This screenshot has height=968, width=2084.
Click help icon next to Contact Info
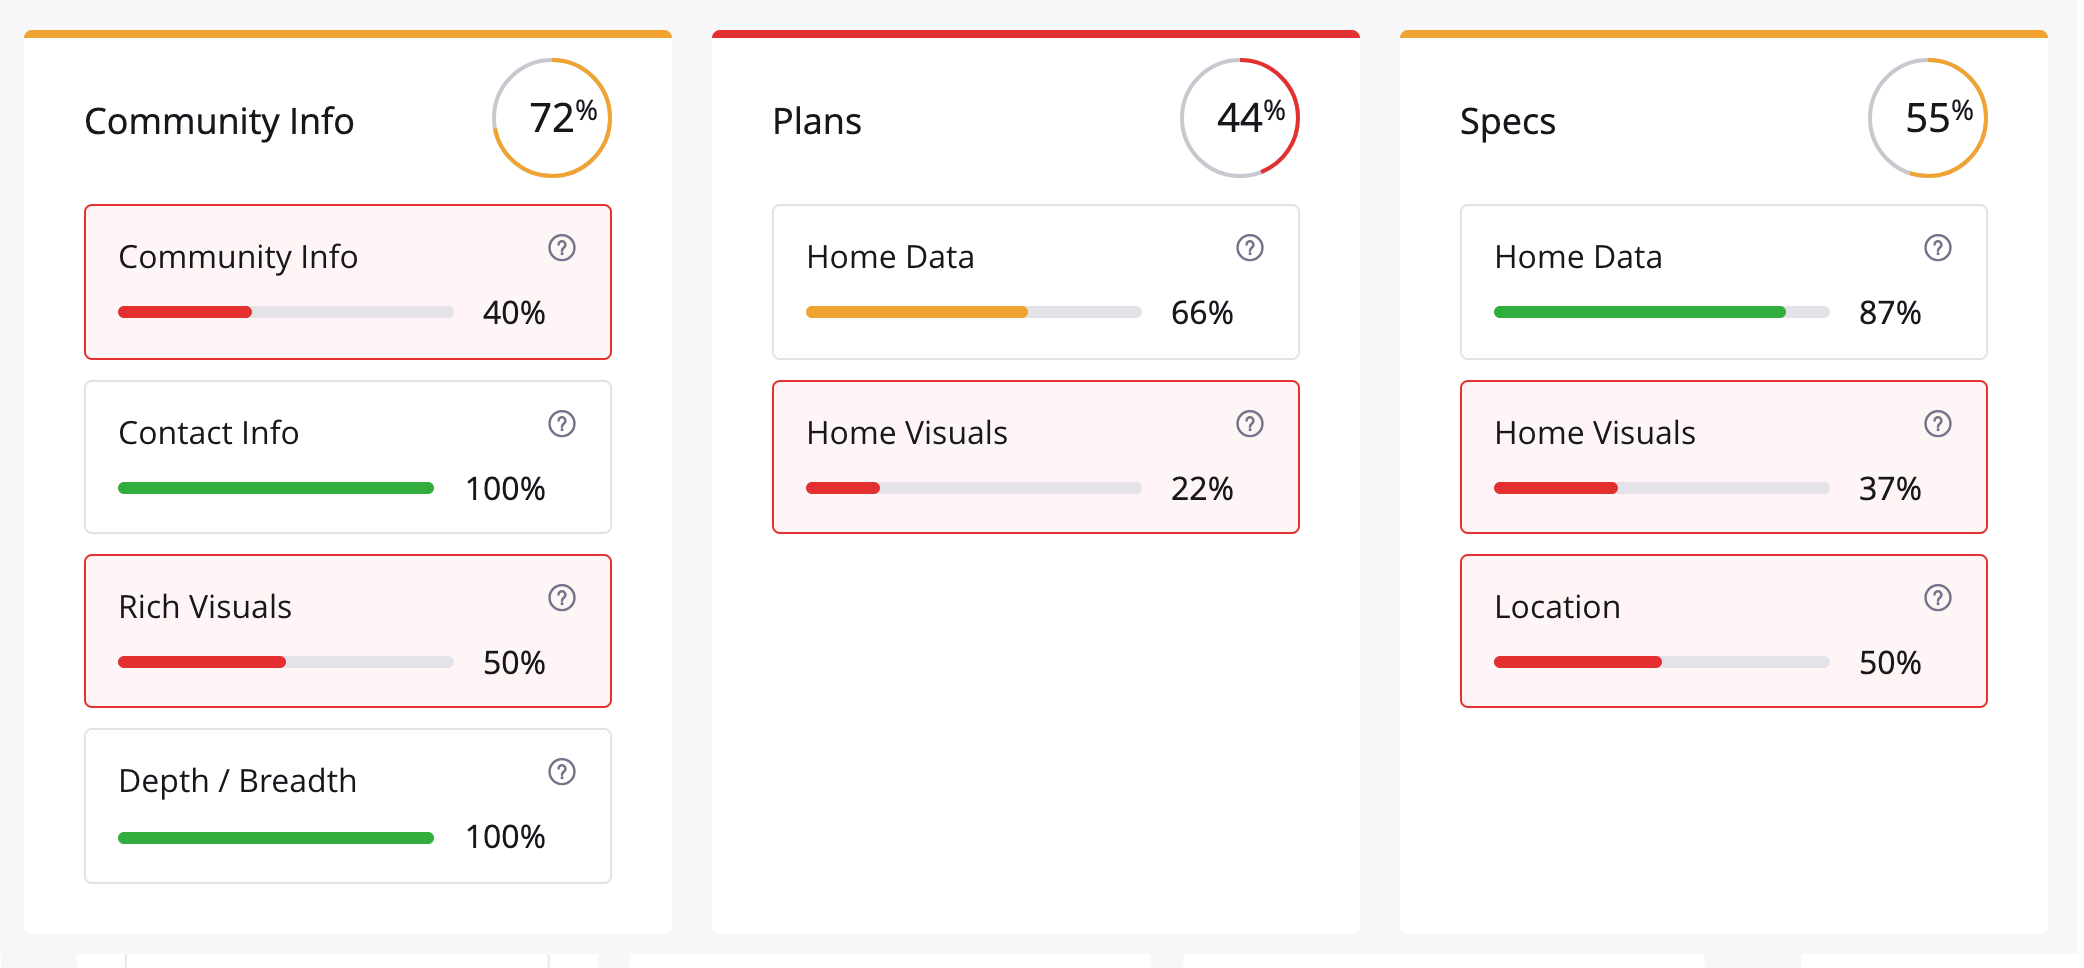click(562, 424)
